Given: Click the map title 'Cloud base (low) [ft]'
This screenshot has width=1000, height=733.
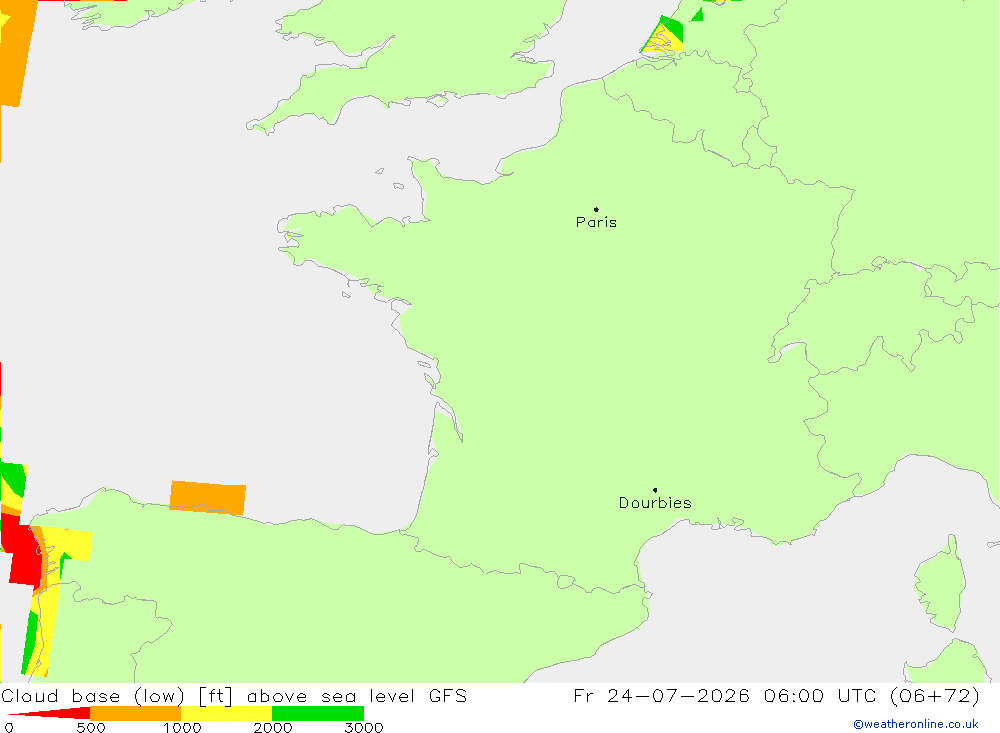Looking at the screenshot, I should [x=117, y=696].
